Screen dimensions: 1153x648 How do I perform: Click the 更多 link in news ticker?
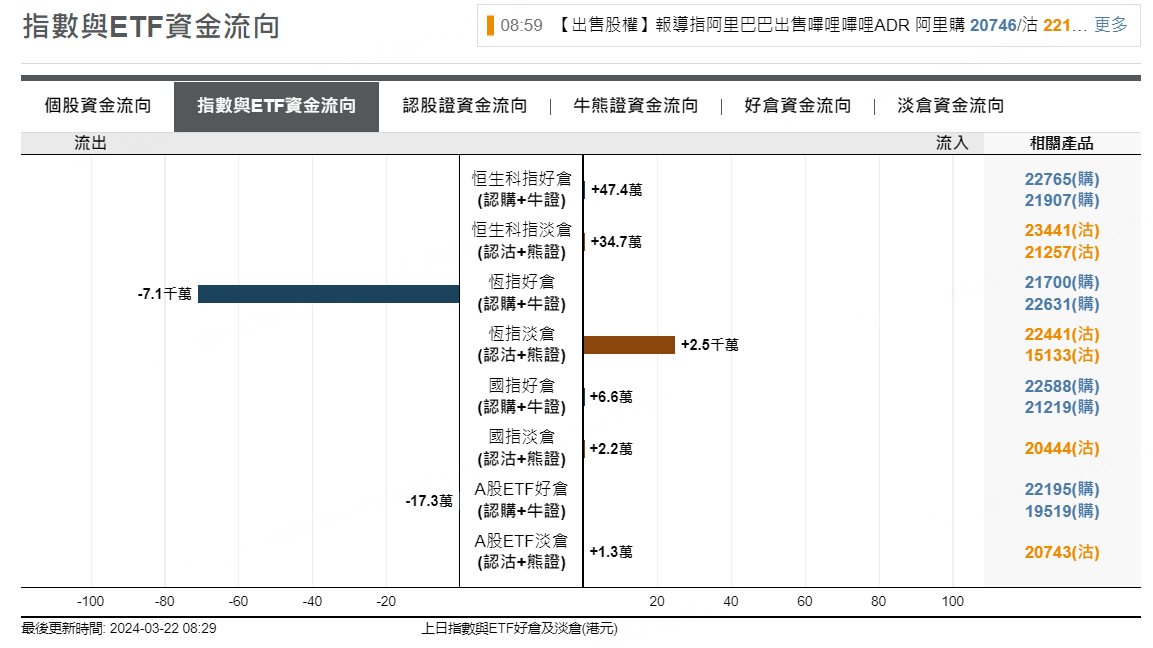[x=1110, y=25]
